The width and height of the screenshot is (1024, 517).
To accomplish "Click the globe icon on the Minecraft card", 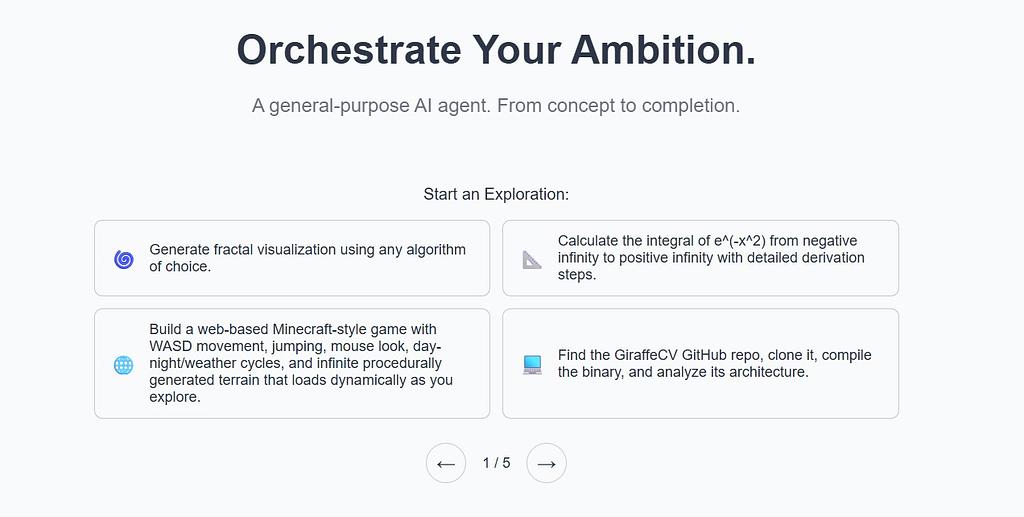I will coord(124,365).
